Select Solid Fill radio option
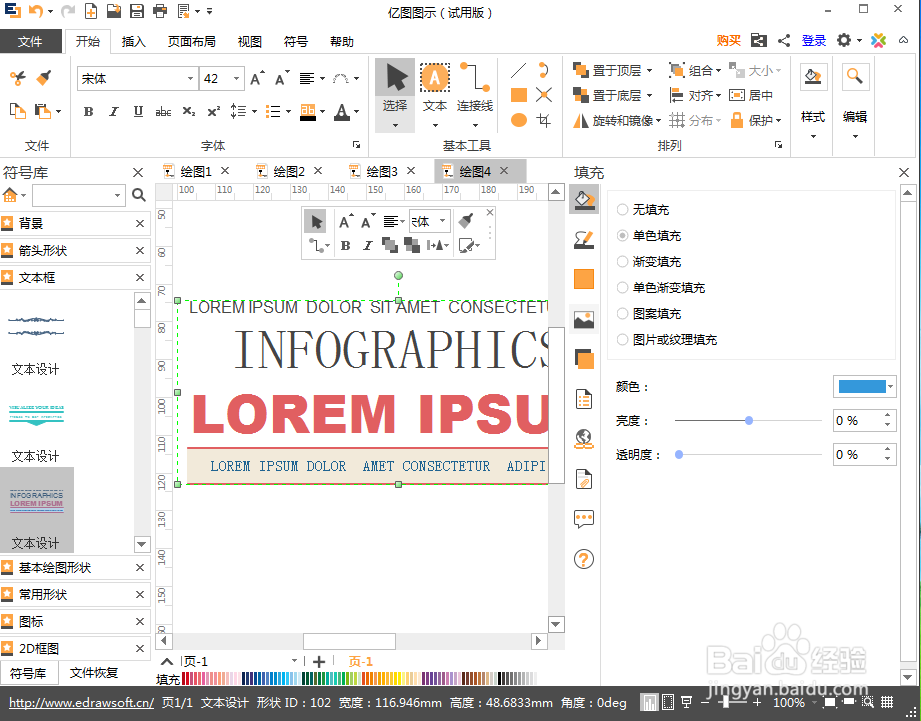 coord(622,235)
